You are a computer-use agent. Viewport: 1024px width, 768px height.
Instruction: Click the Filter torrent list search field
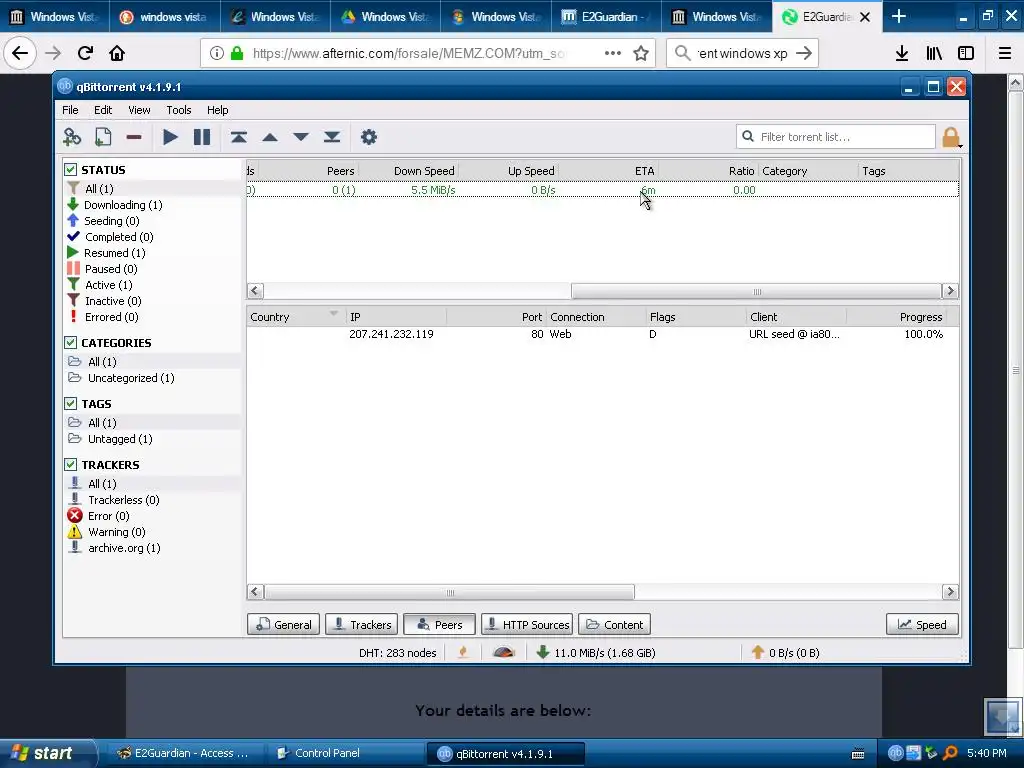[x=836, y=137]
